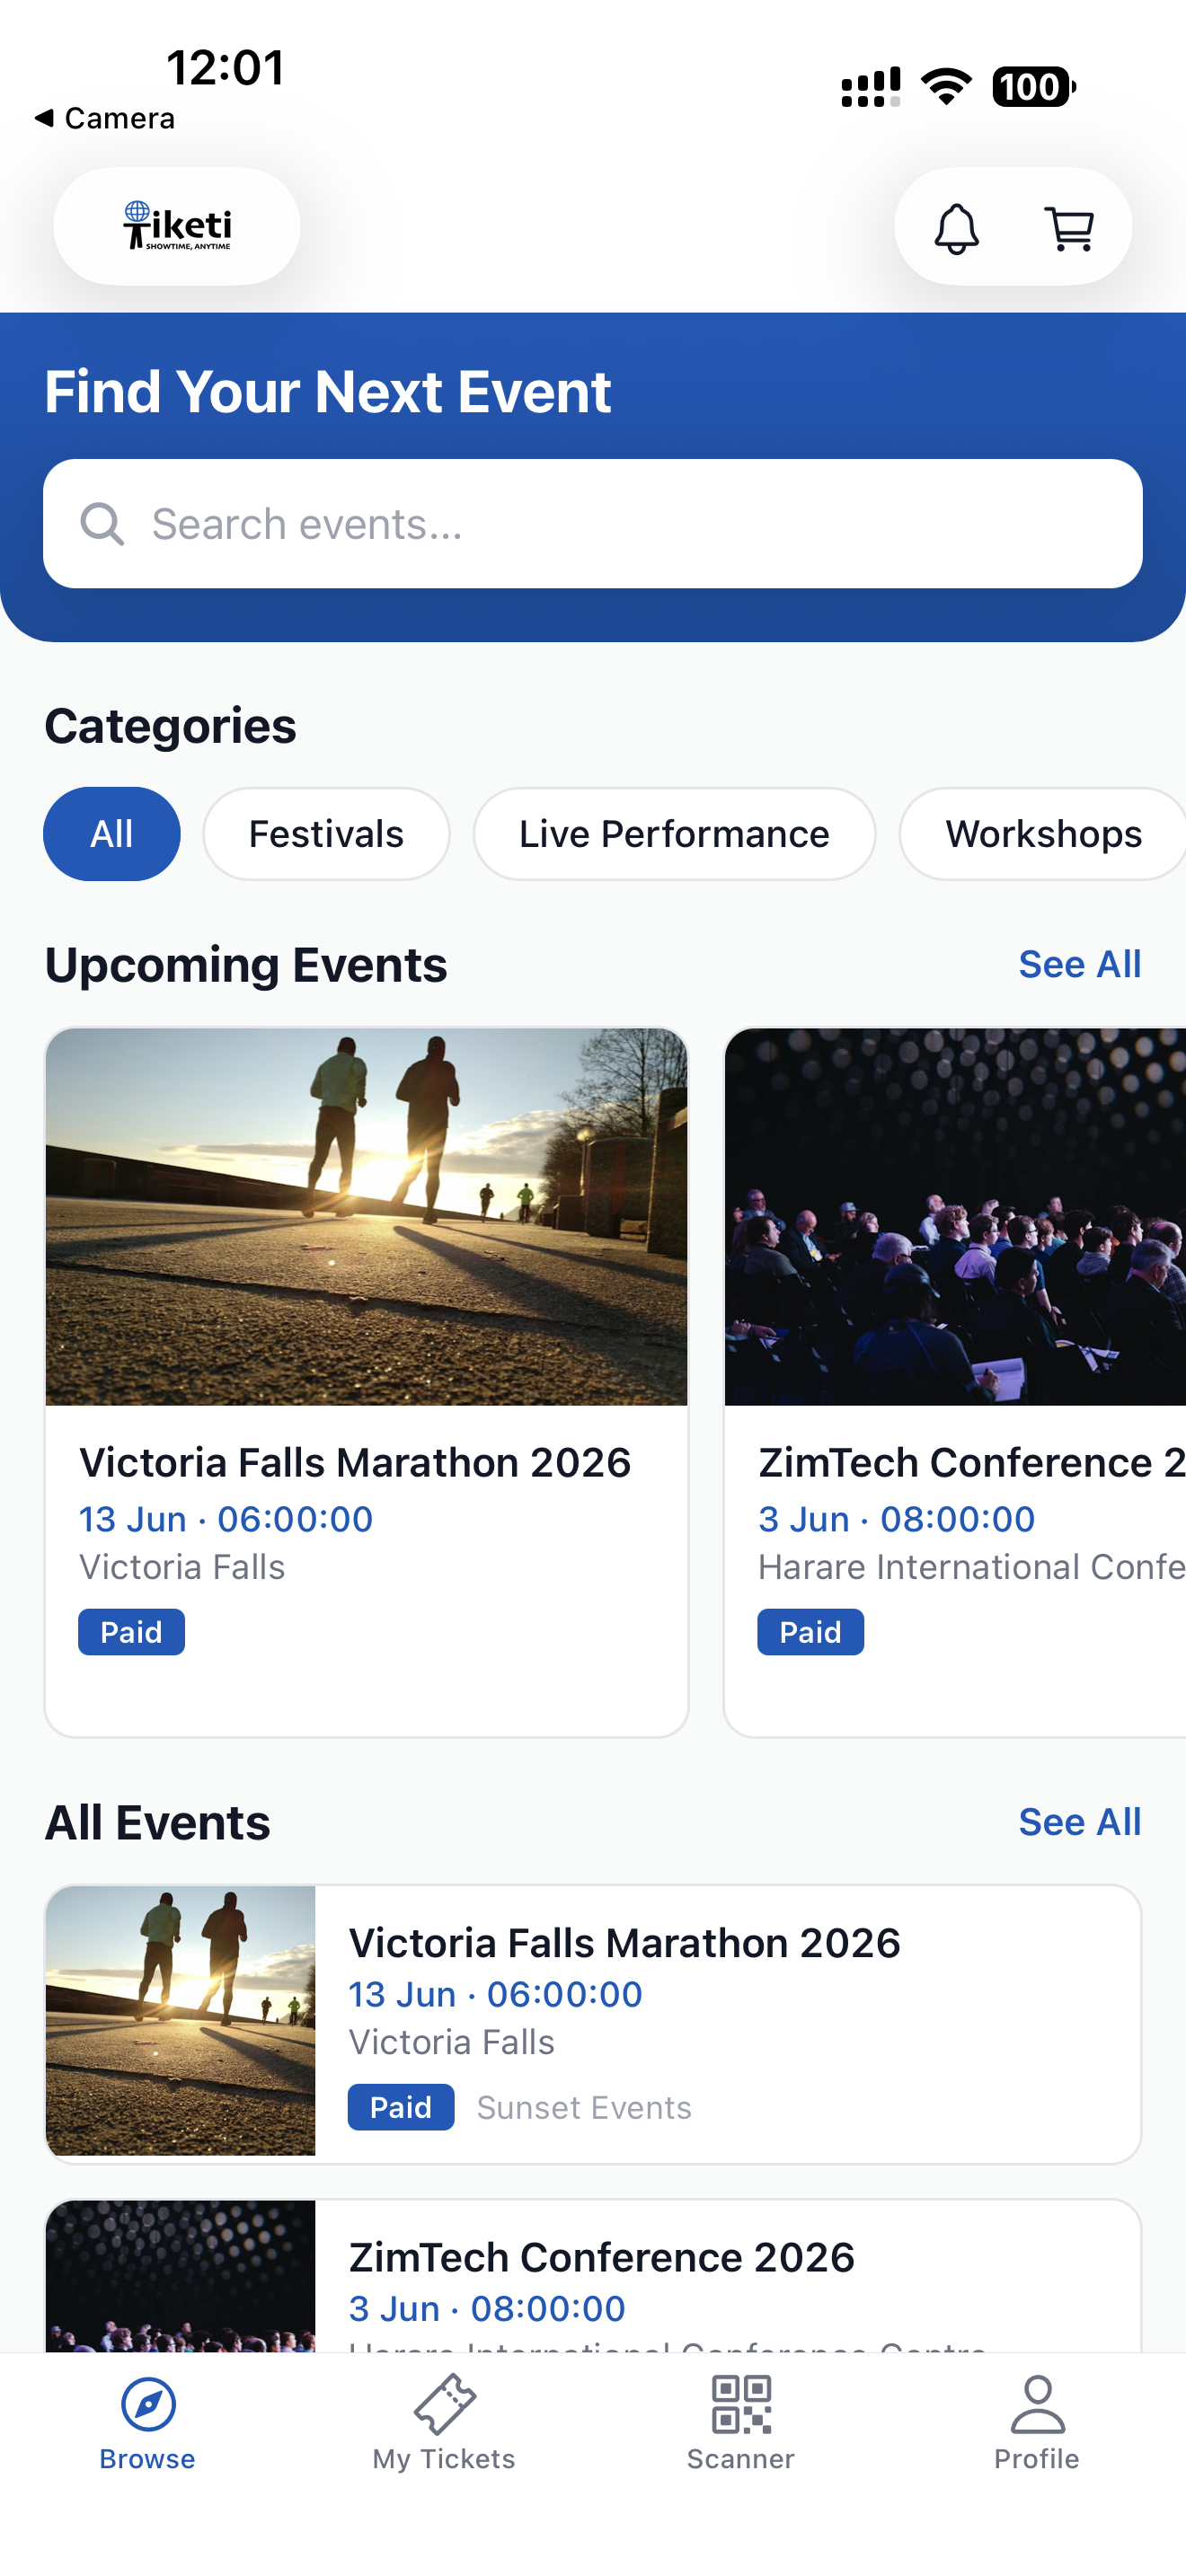Viewport: 1186px width, 2576px height.
Task: Filter by Live Performance category
Action: (x=674, y=834)
